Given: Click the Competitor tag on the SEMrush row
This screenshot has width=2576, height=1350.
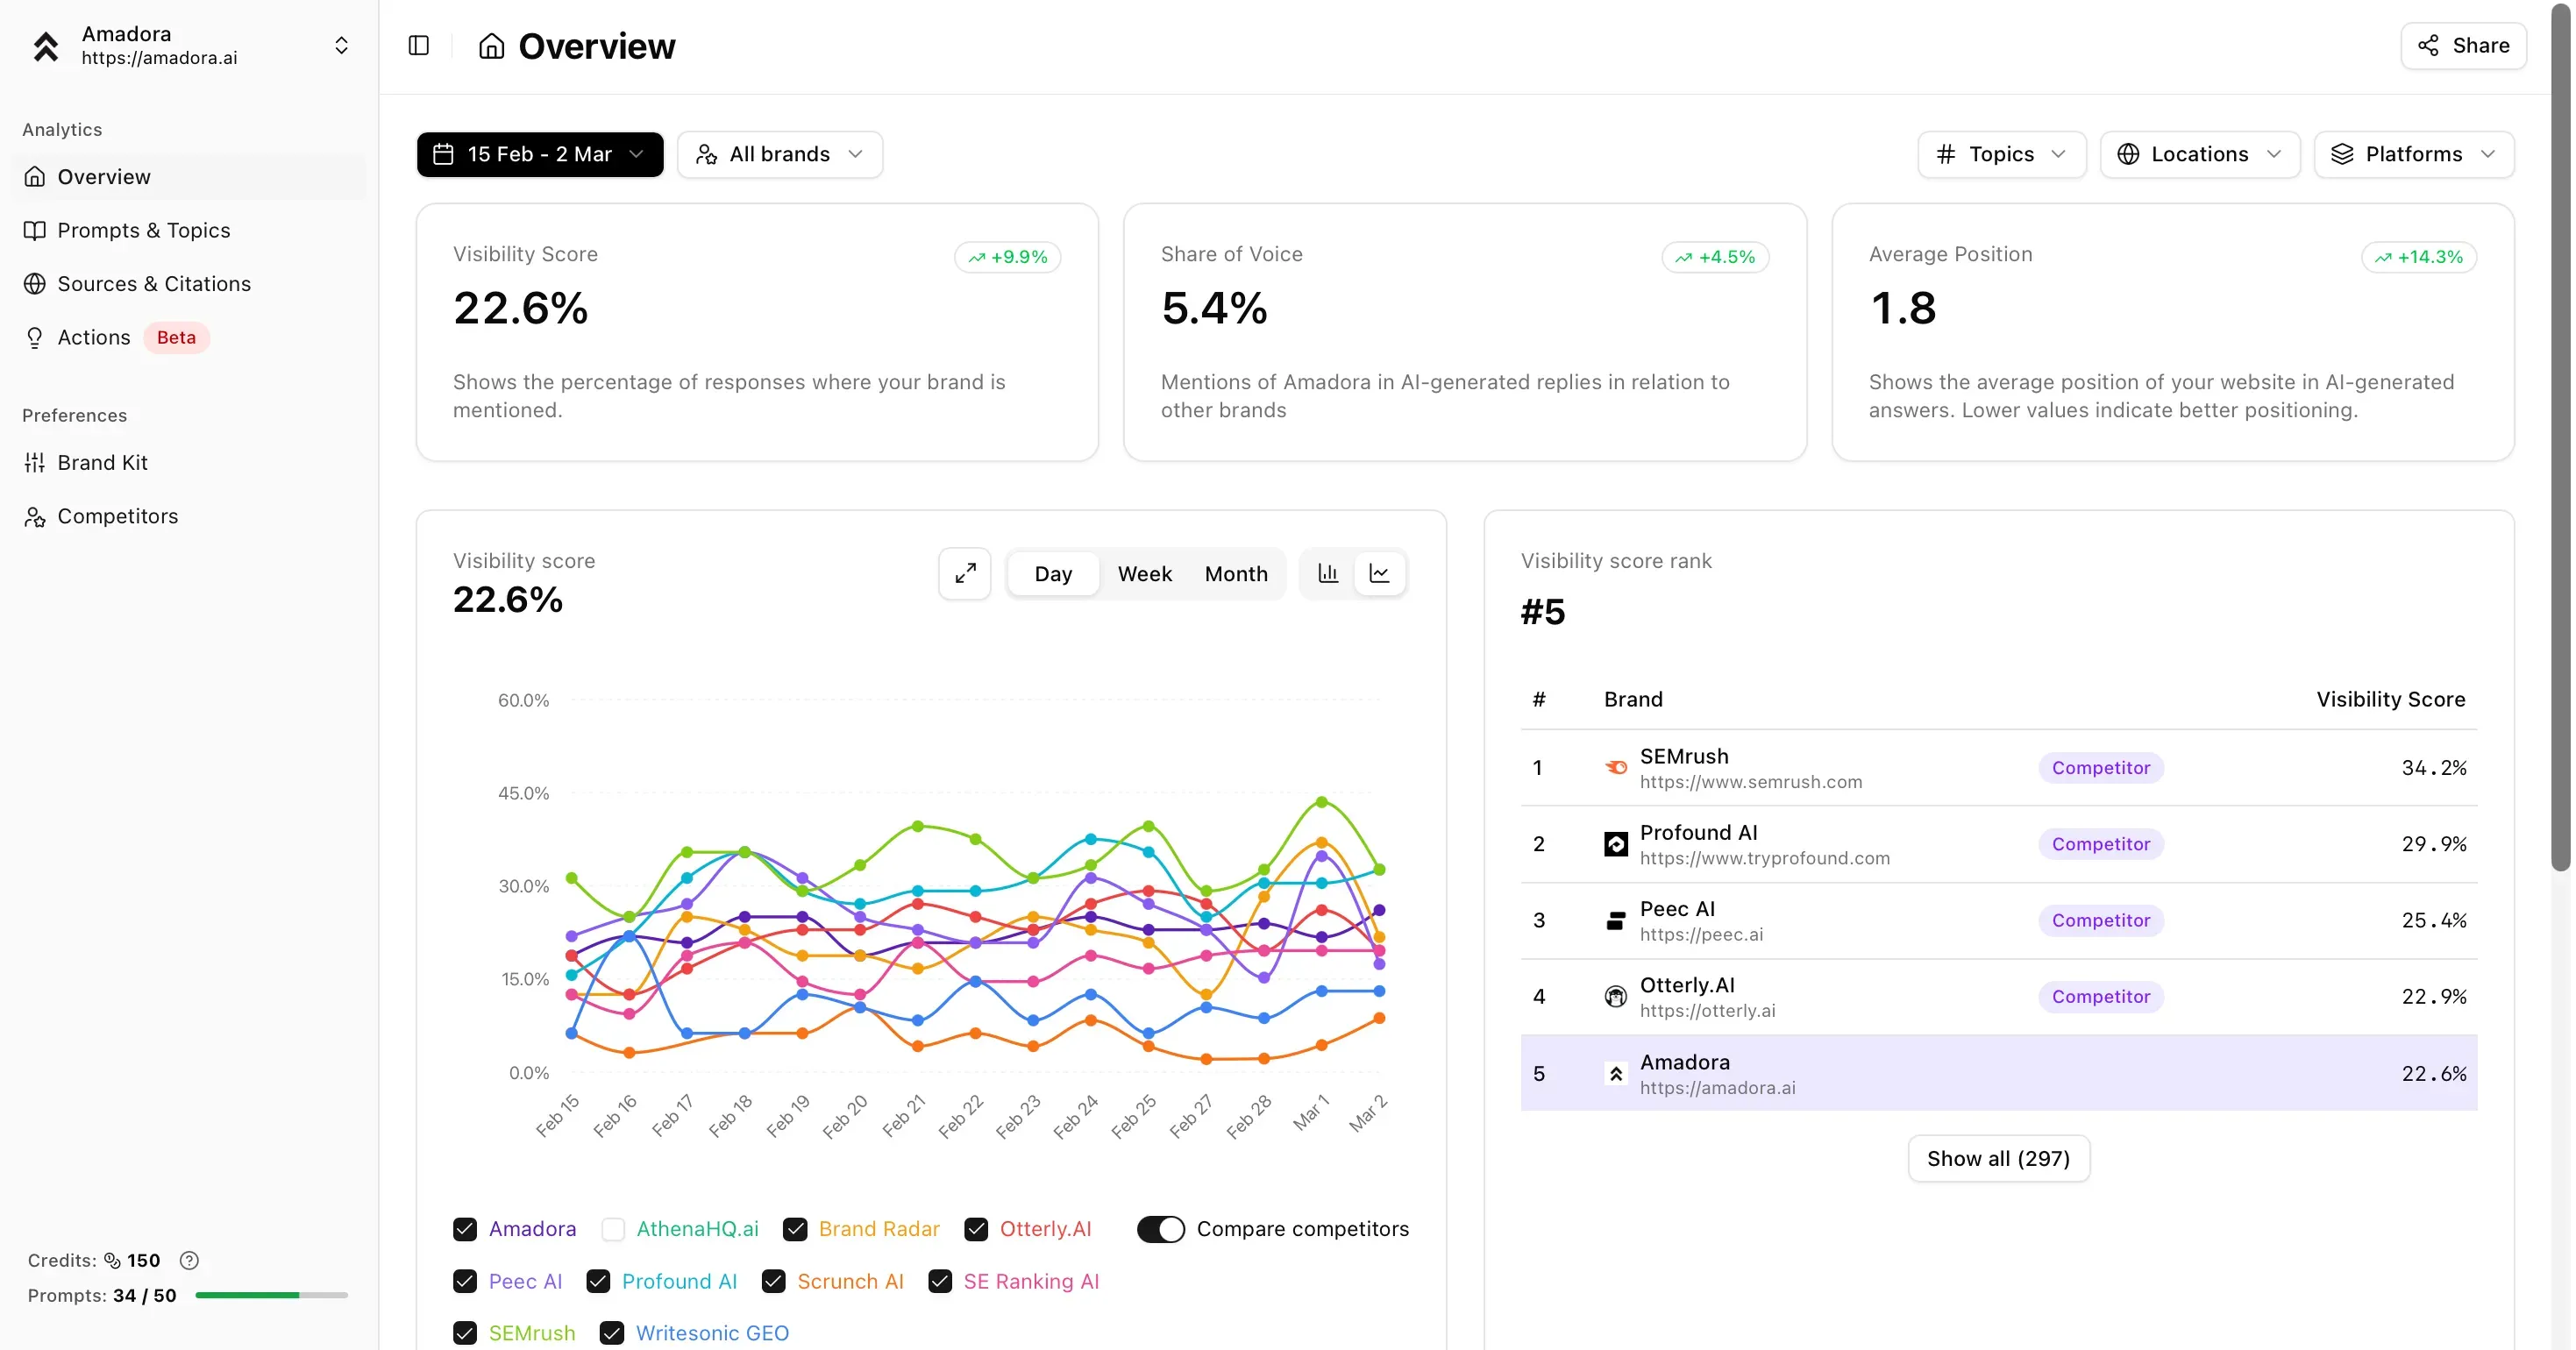Looking at the screenshot, I should [2101, 768].
